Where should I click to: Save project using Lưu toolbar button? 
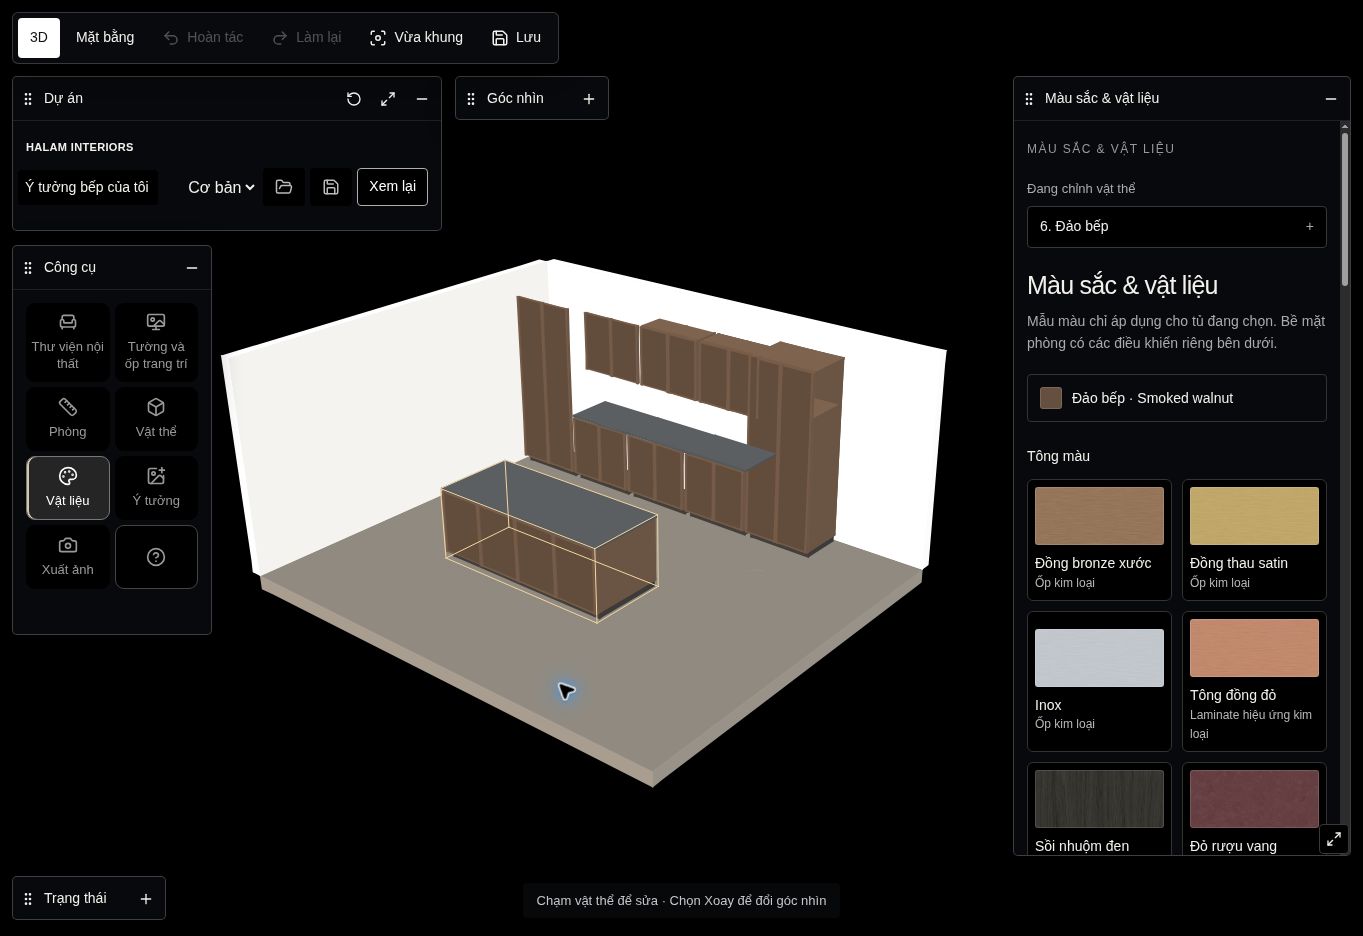(516, 38)
